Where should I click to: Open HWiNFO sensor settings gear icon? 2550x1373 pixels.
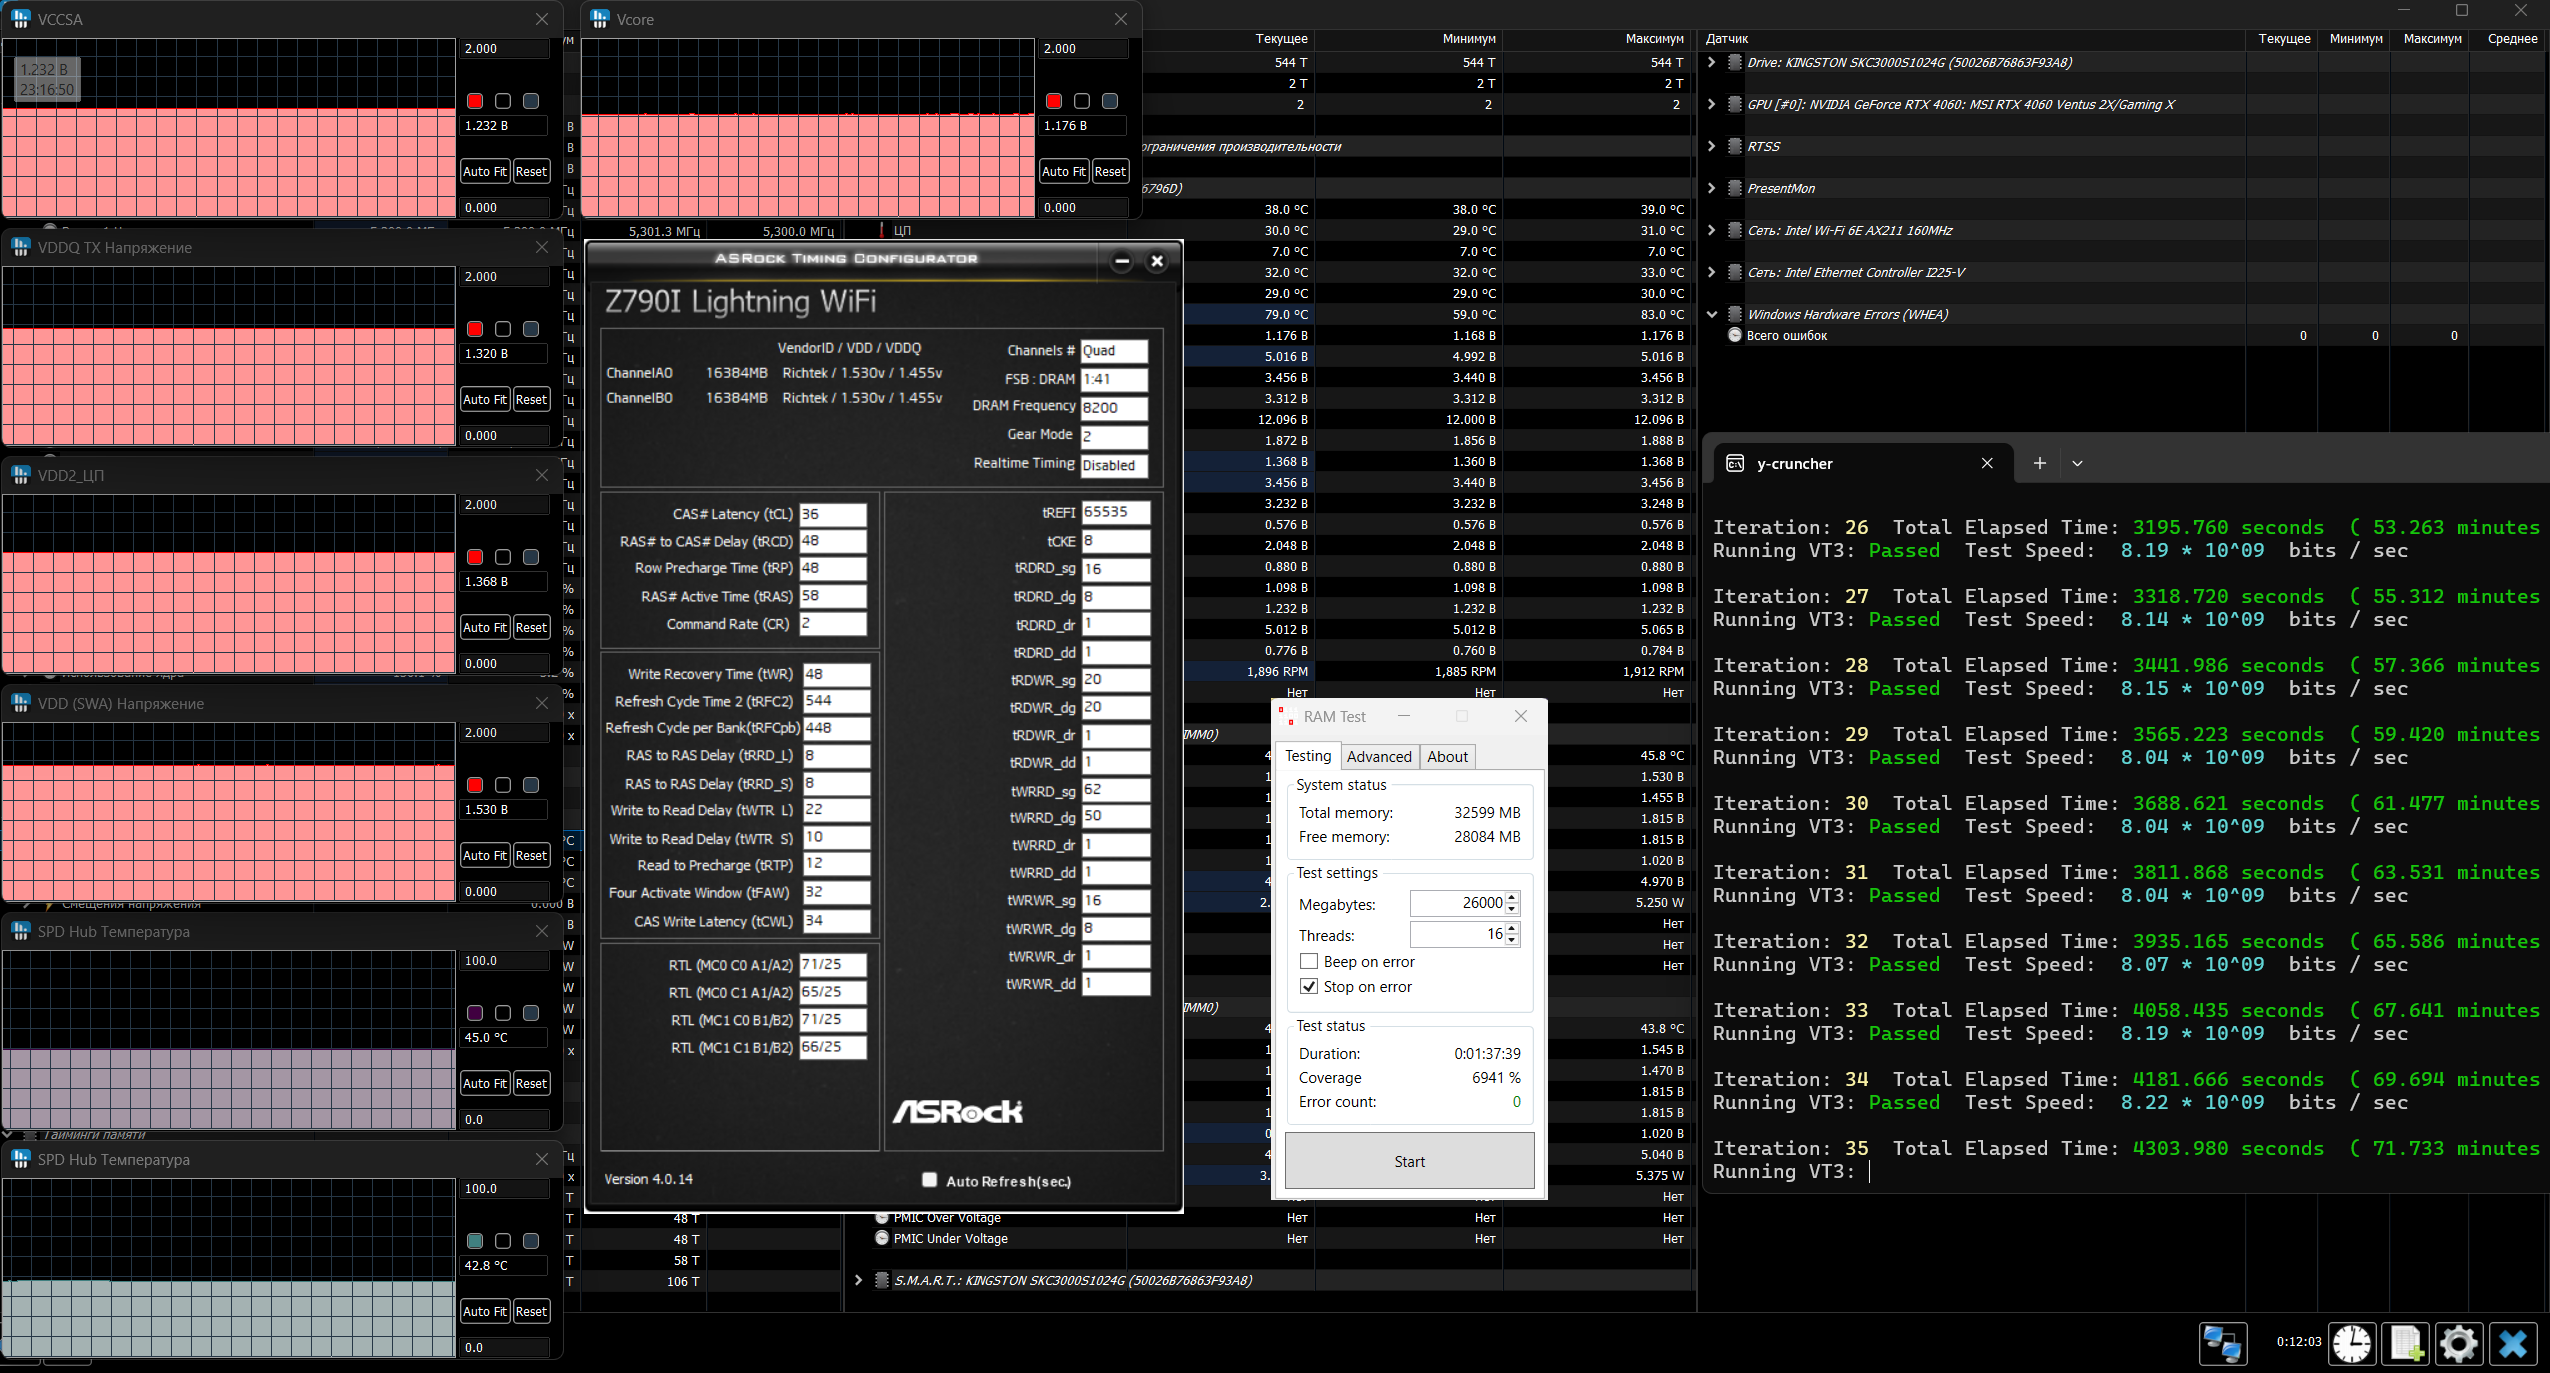point(2459,1343)
